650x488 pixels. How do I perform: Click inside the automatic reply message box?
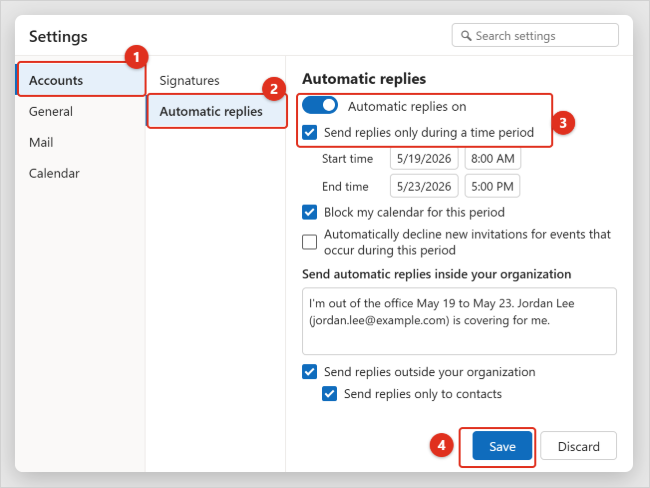[x=459, y=321]
